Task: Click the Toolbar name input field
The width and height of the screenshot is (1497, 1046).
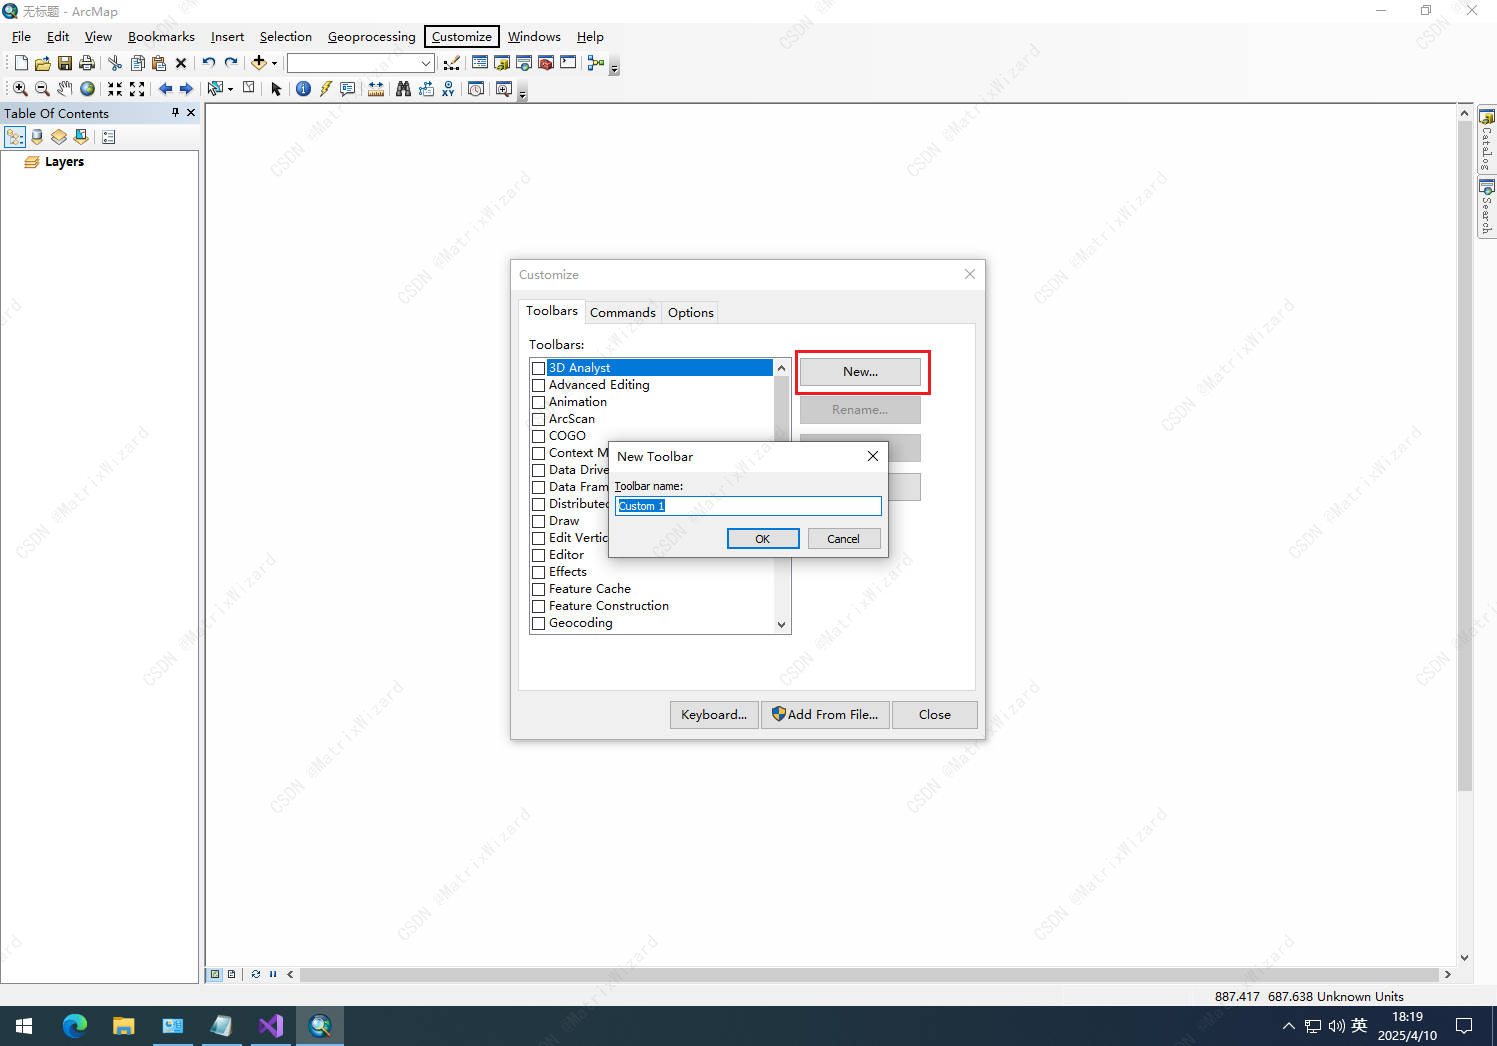Action: pyautogui.click(x=748, y=506)
